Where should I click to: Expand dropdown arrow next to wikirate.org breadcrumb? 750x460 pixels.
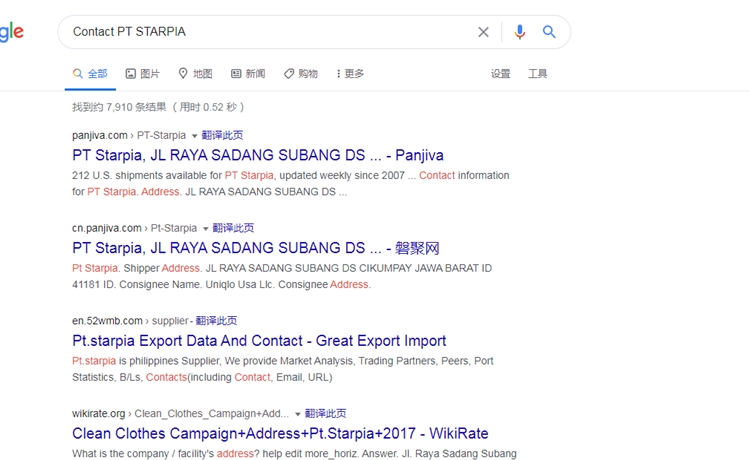click(x=298, y=414)
